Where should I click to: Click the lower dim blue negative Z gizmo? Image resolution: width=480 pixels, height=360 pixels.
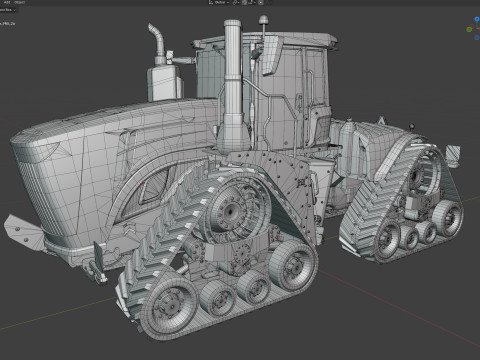coord(477,38)
